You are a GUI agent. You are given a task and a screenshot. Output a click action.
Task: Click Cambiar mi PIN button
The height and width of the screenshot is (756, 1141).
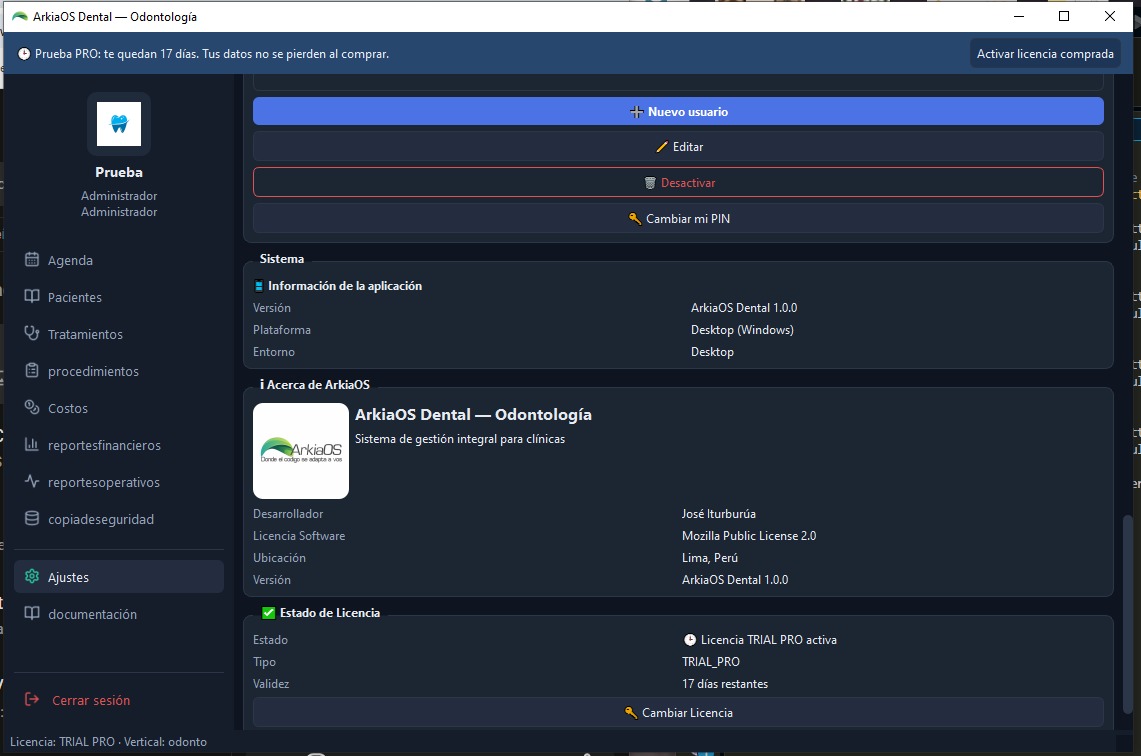pos(678,218)
